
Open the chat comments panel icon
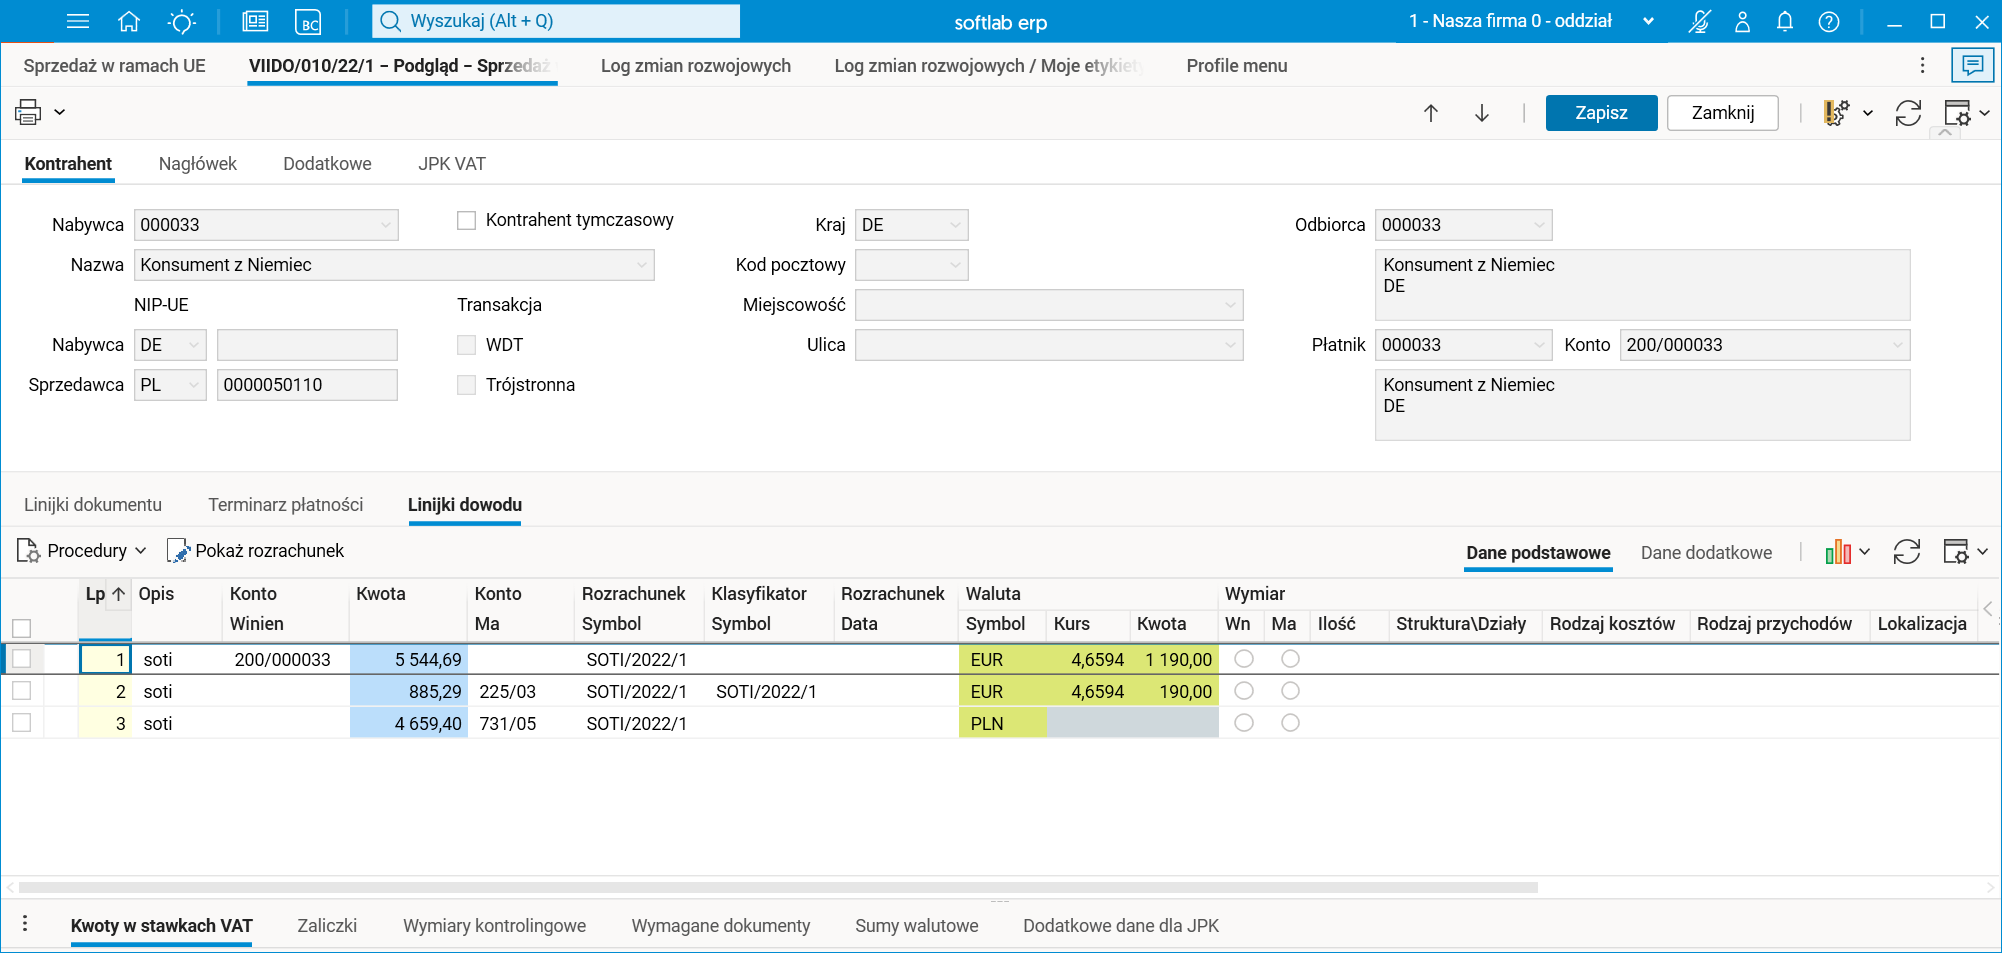pos(1972,66)
